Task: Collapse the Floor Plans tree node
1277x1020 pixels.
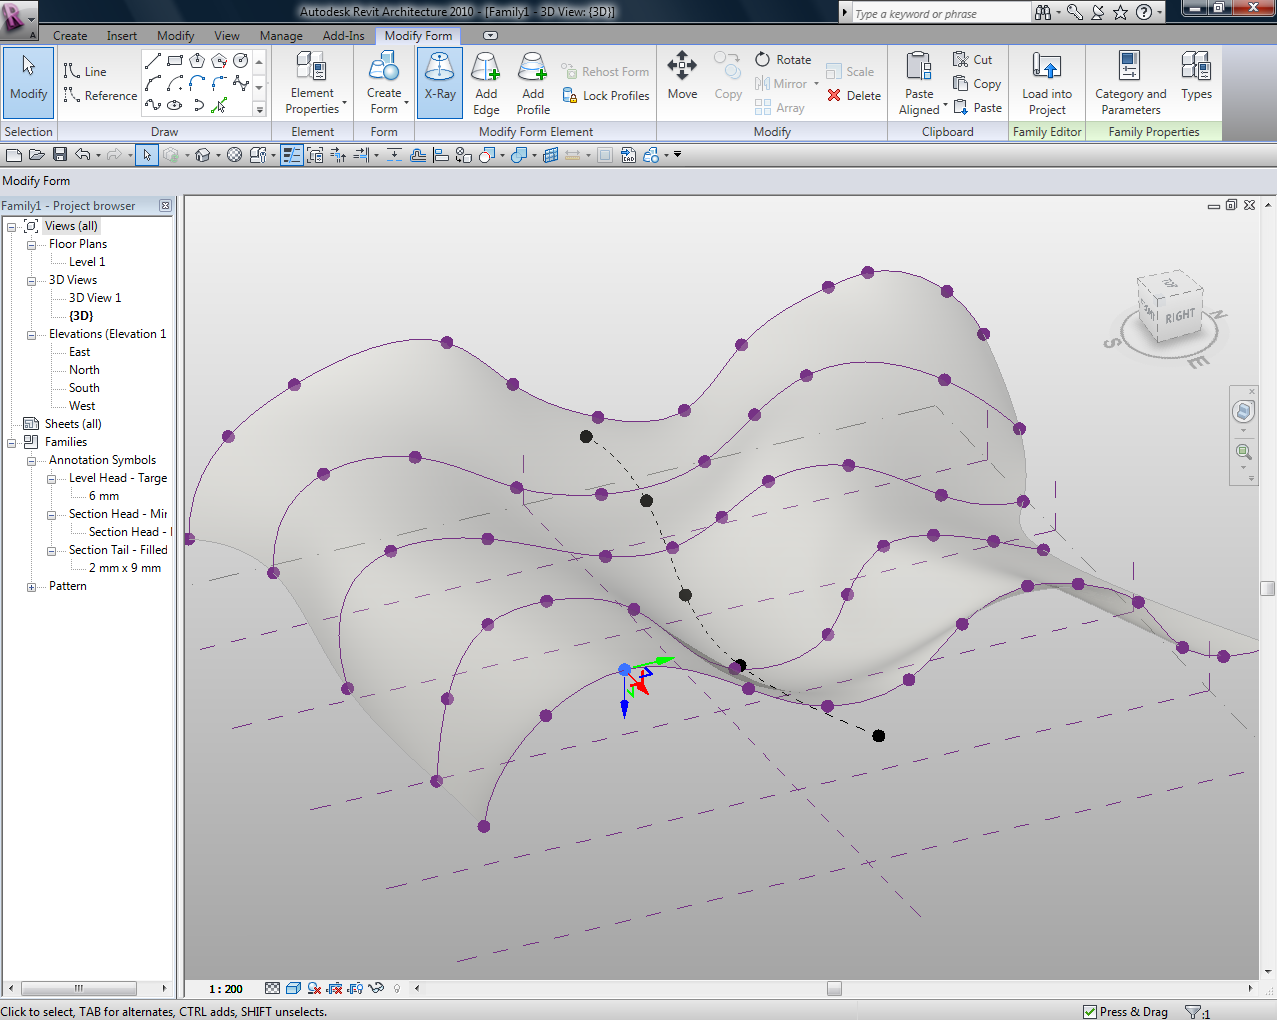Action: click(31, 245)
